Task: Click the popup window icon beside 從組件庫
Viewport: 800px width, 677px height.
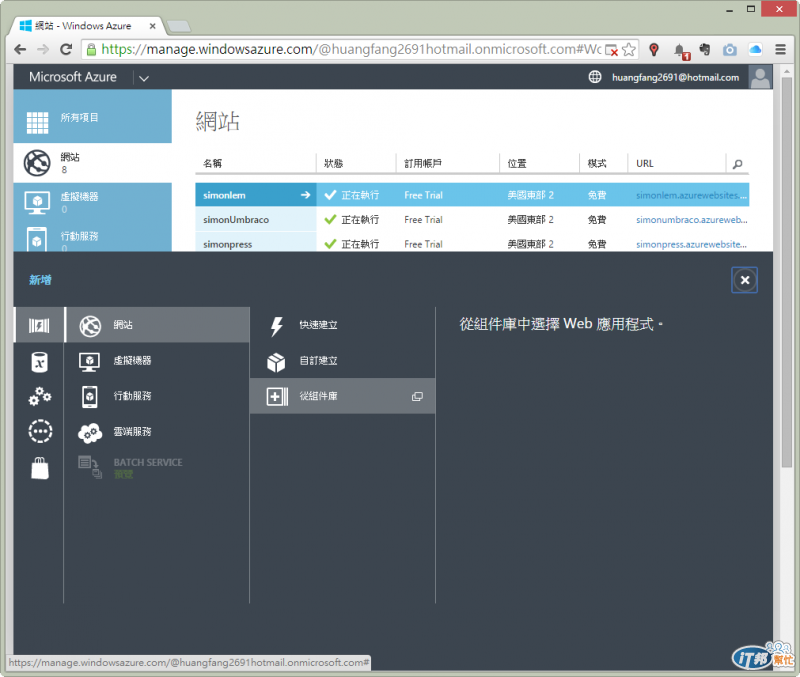Action: tap(417, 396)
